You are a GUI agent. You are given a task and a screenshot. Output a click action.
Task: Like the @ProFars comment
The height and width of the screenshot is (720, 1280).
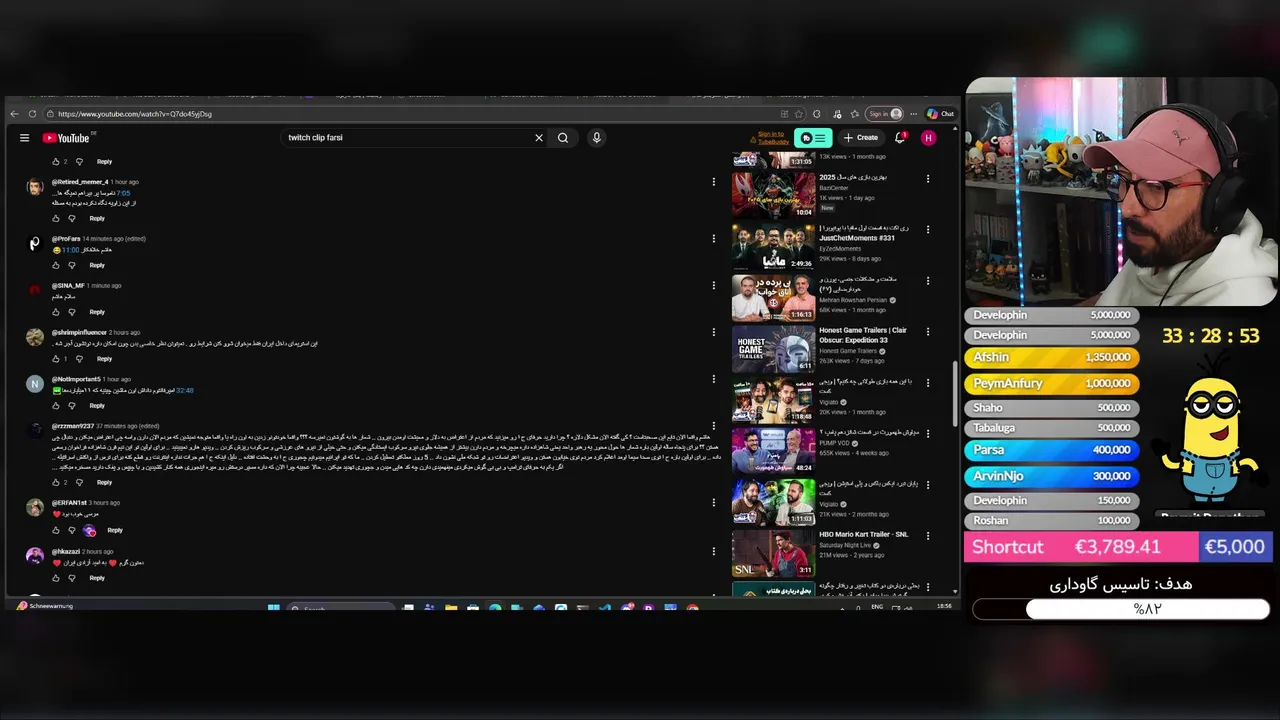(x=56, y=265)
